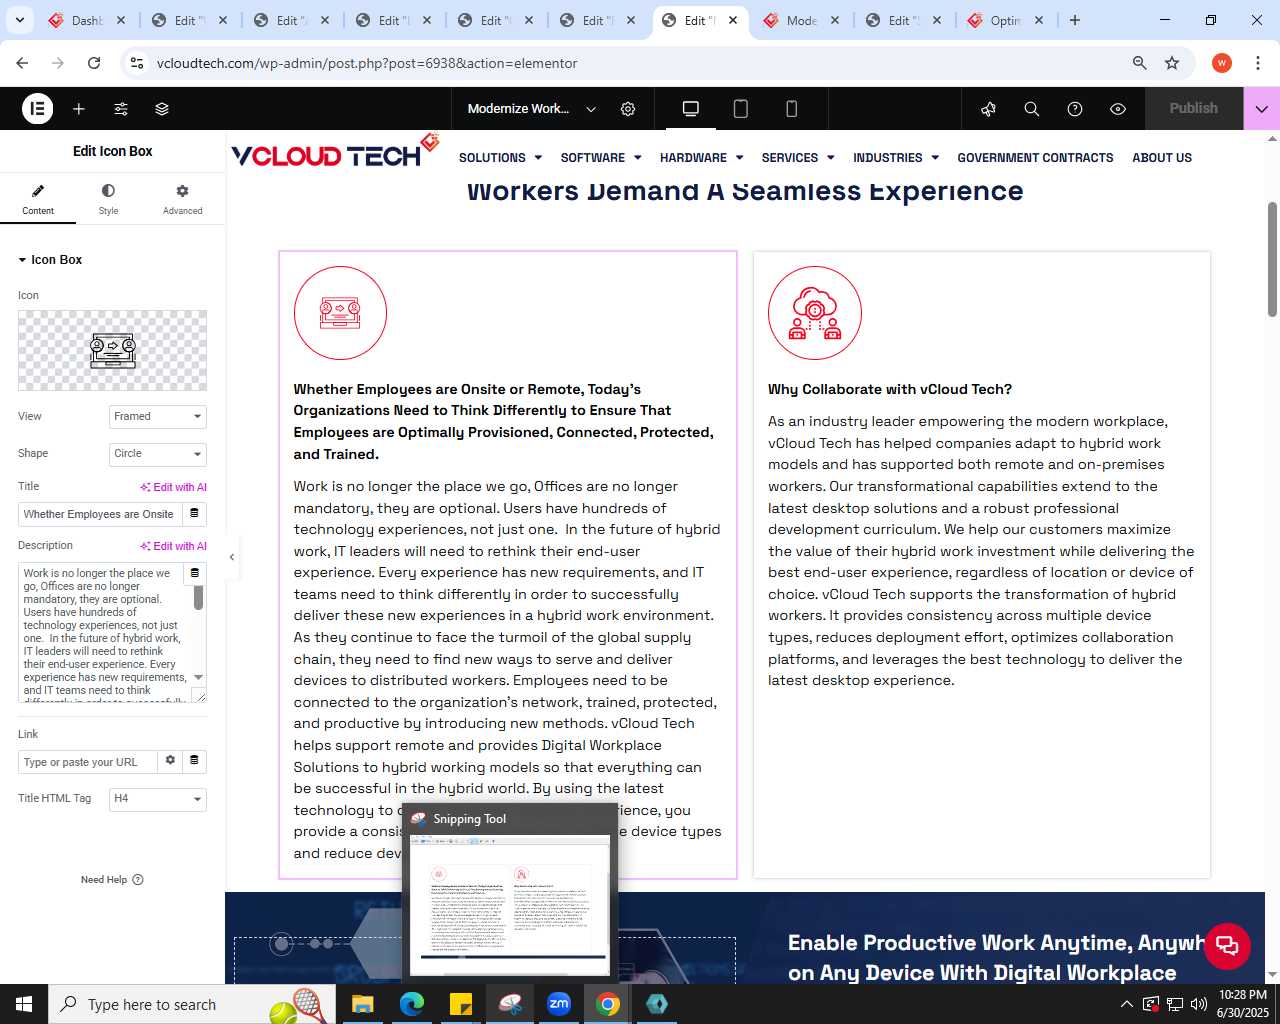Open dynamic tags icon for Description

195,573
